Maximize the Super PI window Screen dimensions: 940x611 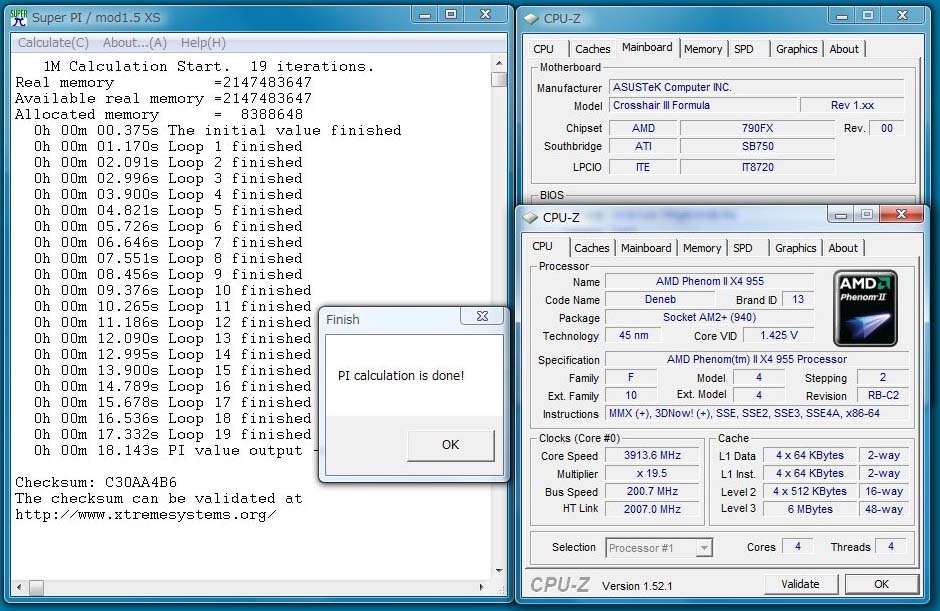coord(451,15)
